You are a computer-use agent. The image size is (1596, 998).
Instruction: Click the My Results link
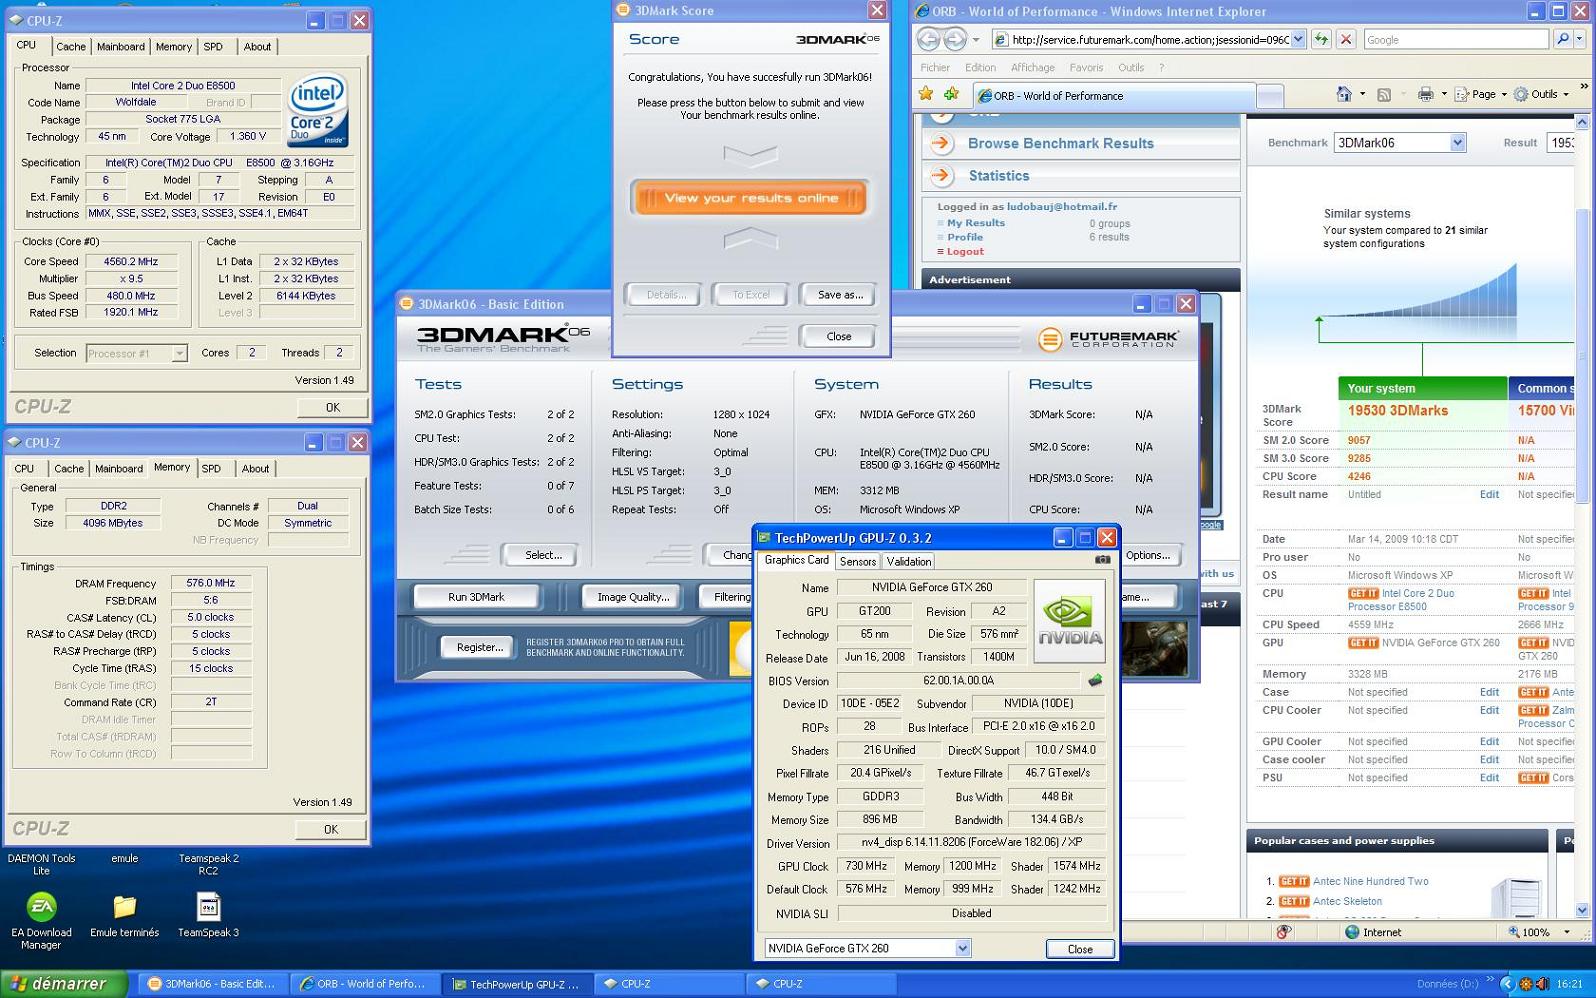(976, 223)
